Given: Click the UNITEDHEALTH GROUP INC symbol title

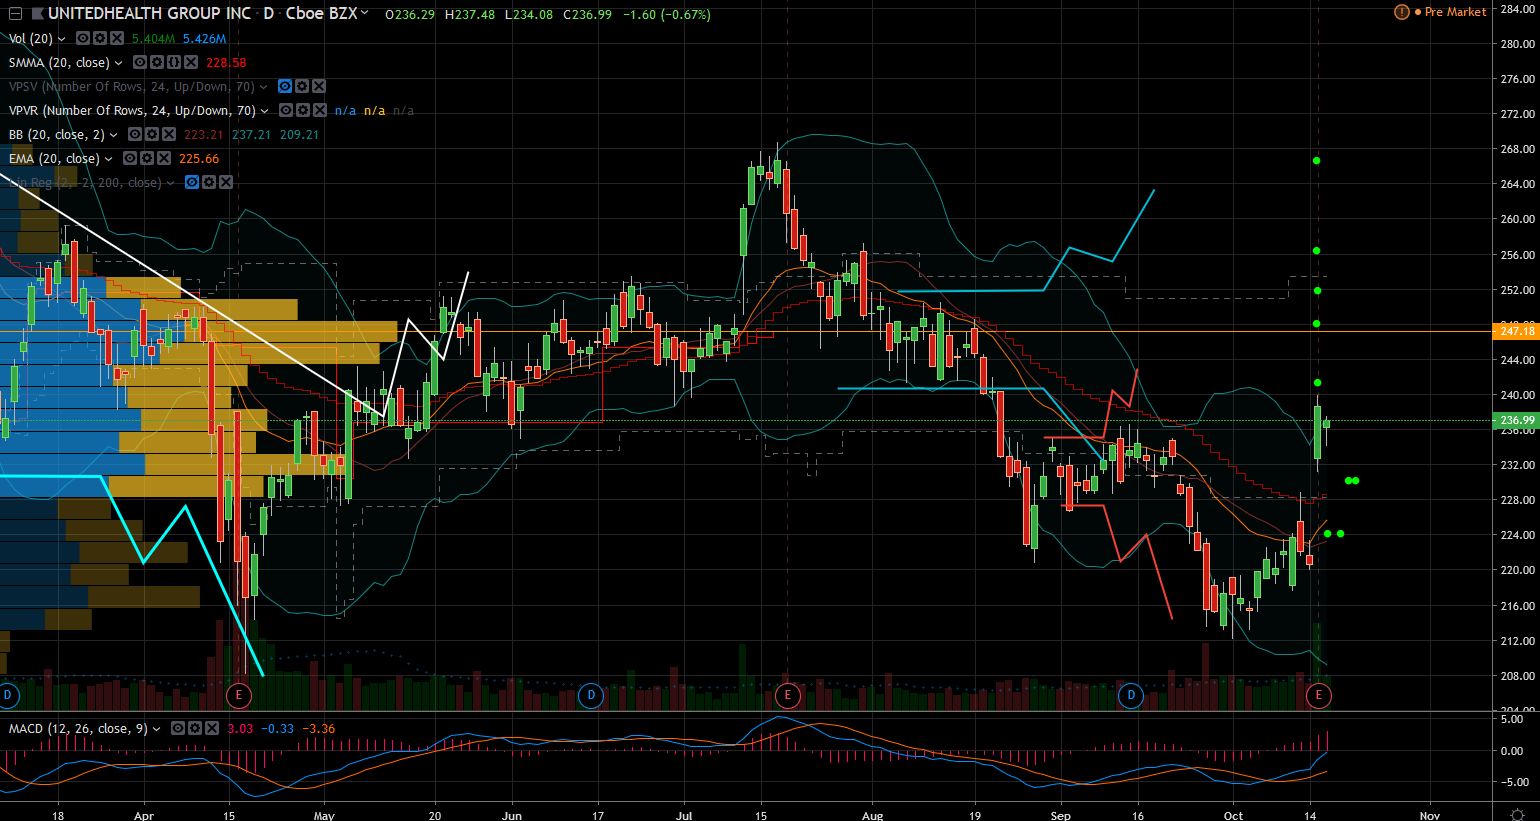Looking at the screenshot, I should 149,14.
